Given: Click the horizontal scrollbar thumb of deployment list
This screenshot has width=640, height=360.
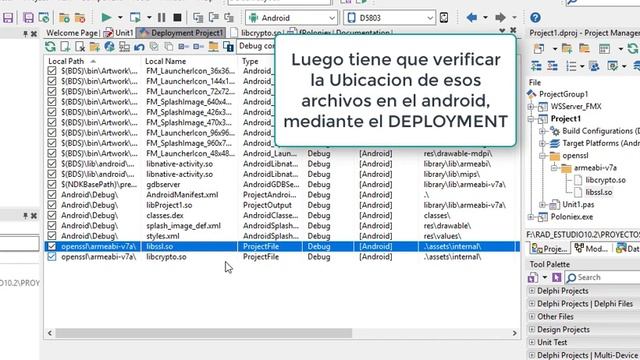Looking at the screenshot, I should [x=204, y=333].
